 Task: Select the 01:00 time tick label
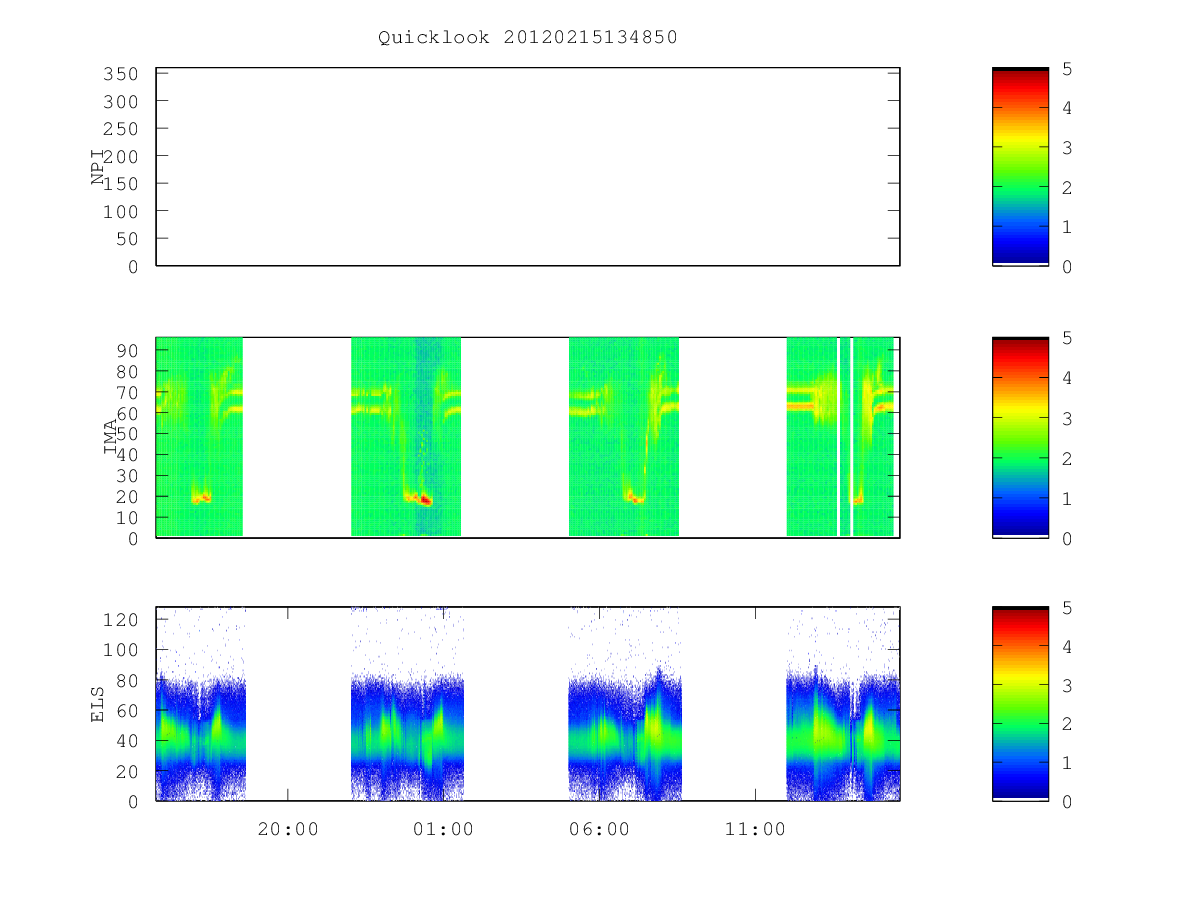click(443, 829)
